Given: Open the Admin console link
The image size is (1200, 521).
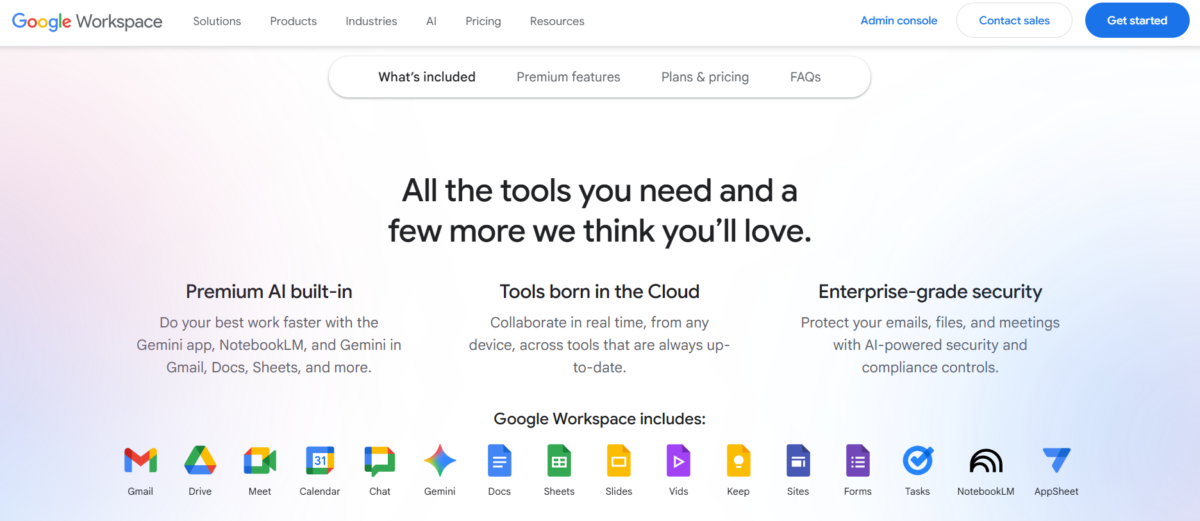Looking at the screenshot, I should click(x=899, y=21).
